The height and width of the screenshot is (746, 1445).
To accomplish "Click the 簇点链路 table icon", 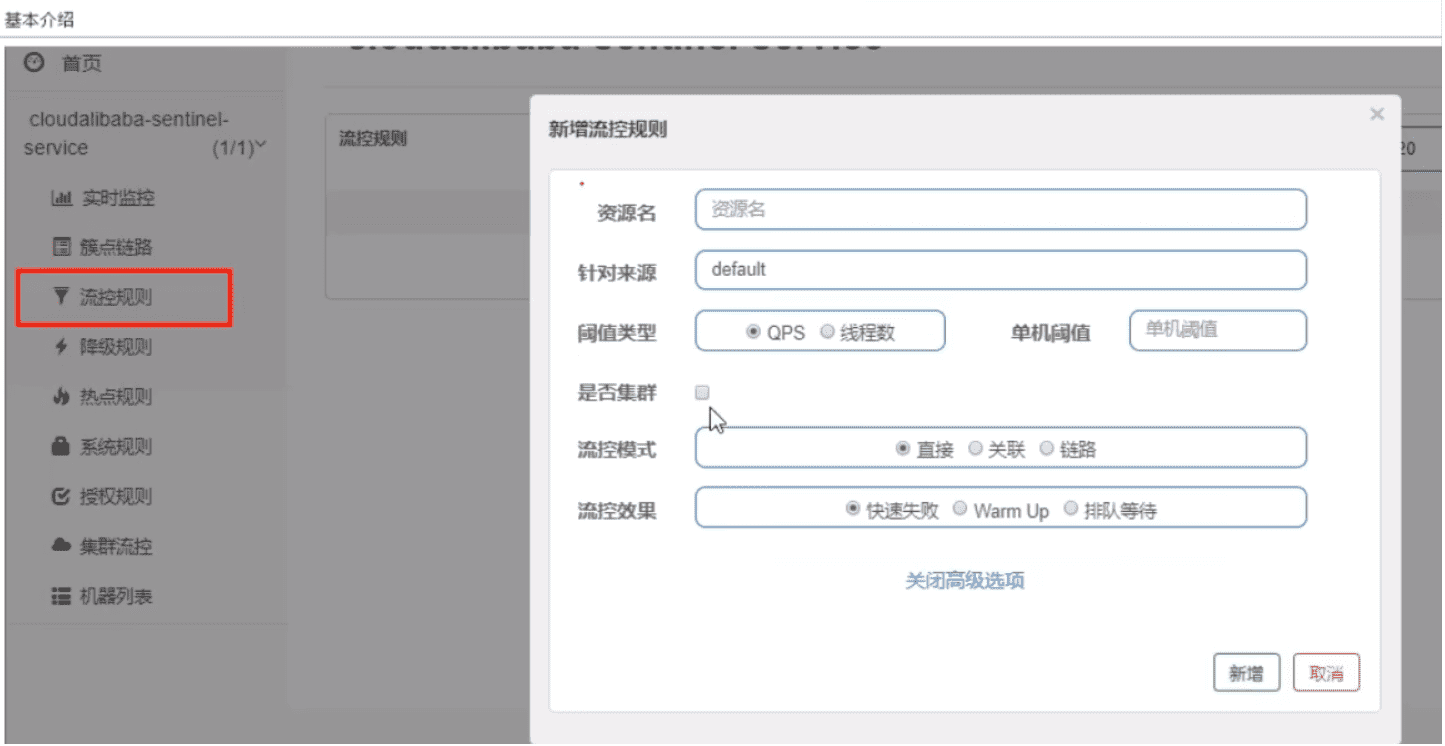I will [x=61, y=247].
